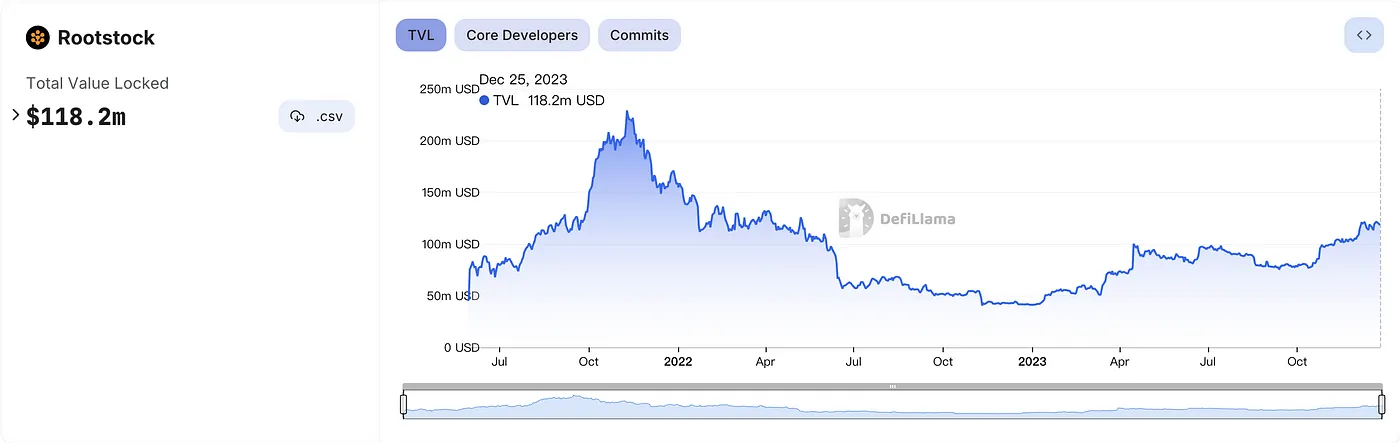Click the 250m USD axis label
Image resolution: width=1400 pixels, height=443 pixels.
(x=449, y=89)
